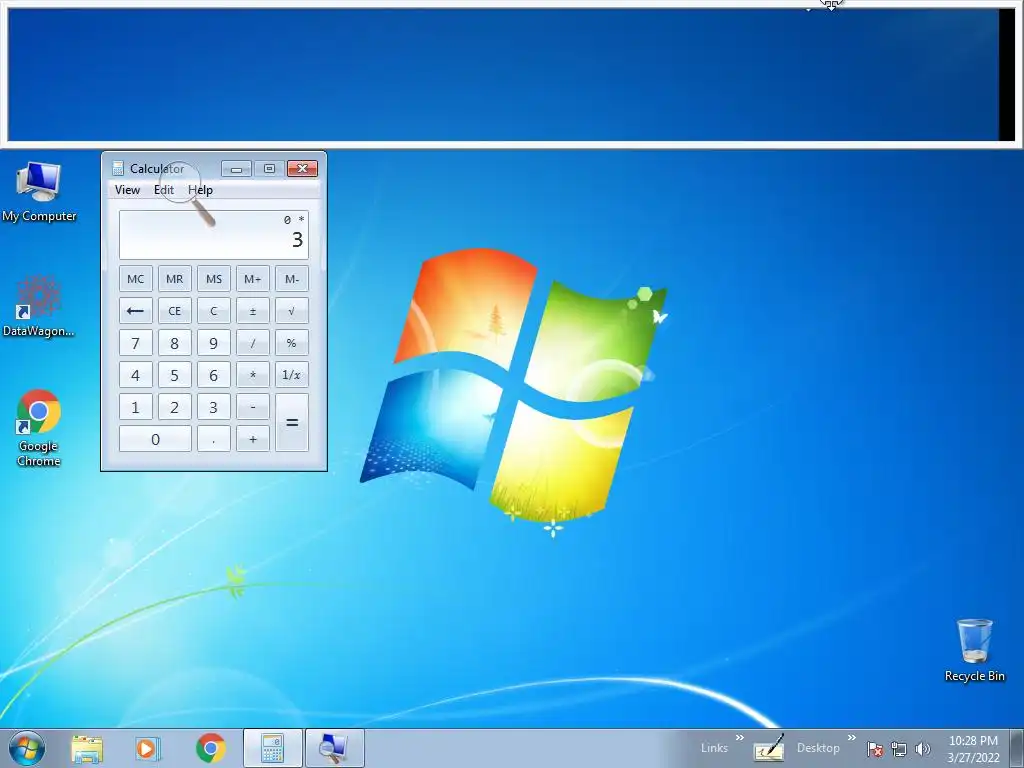Open the Calculator Edit menu
The height and width of the screenshot is (768, 1024).
pyautogui.click(x=163, y=190)
